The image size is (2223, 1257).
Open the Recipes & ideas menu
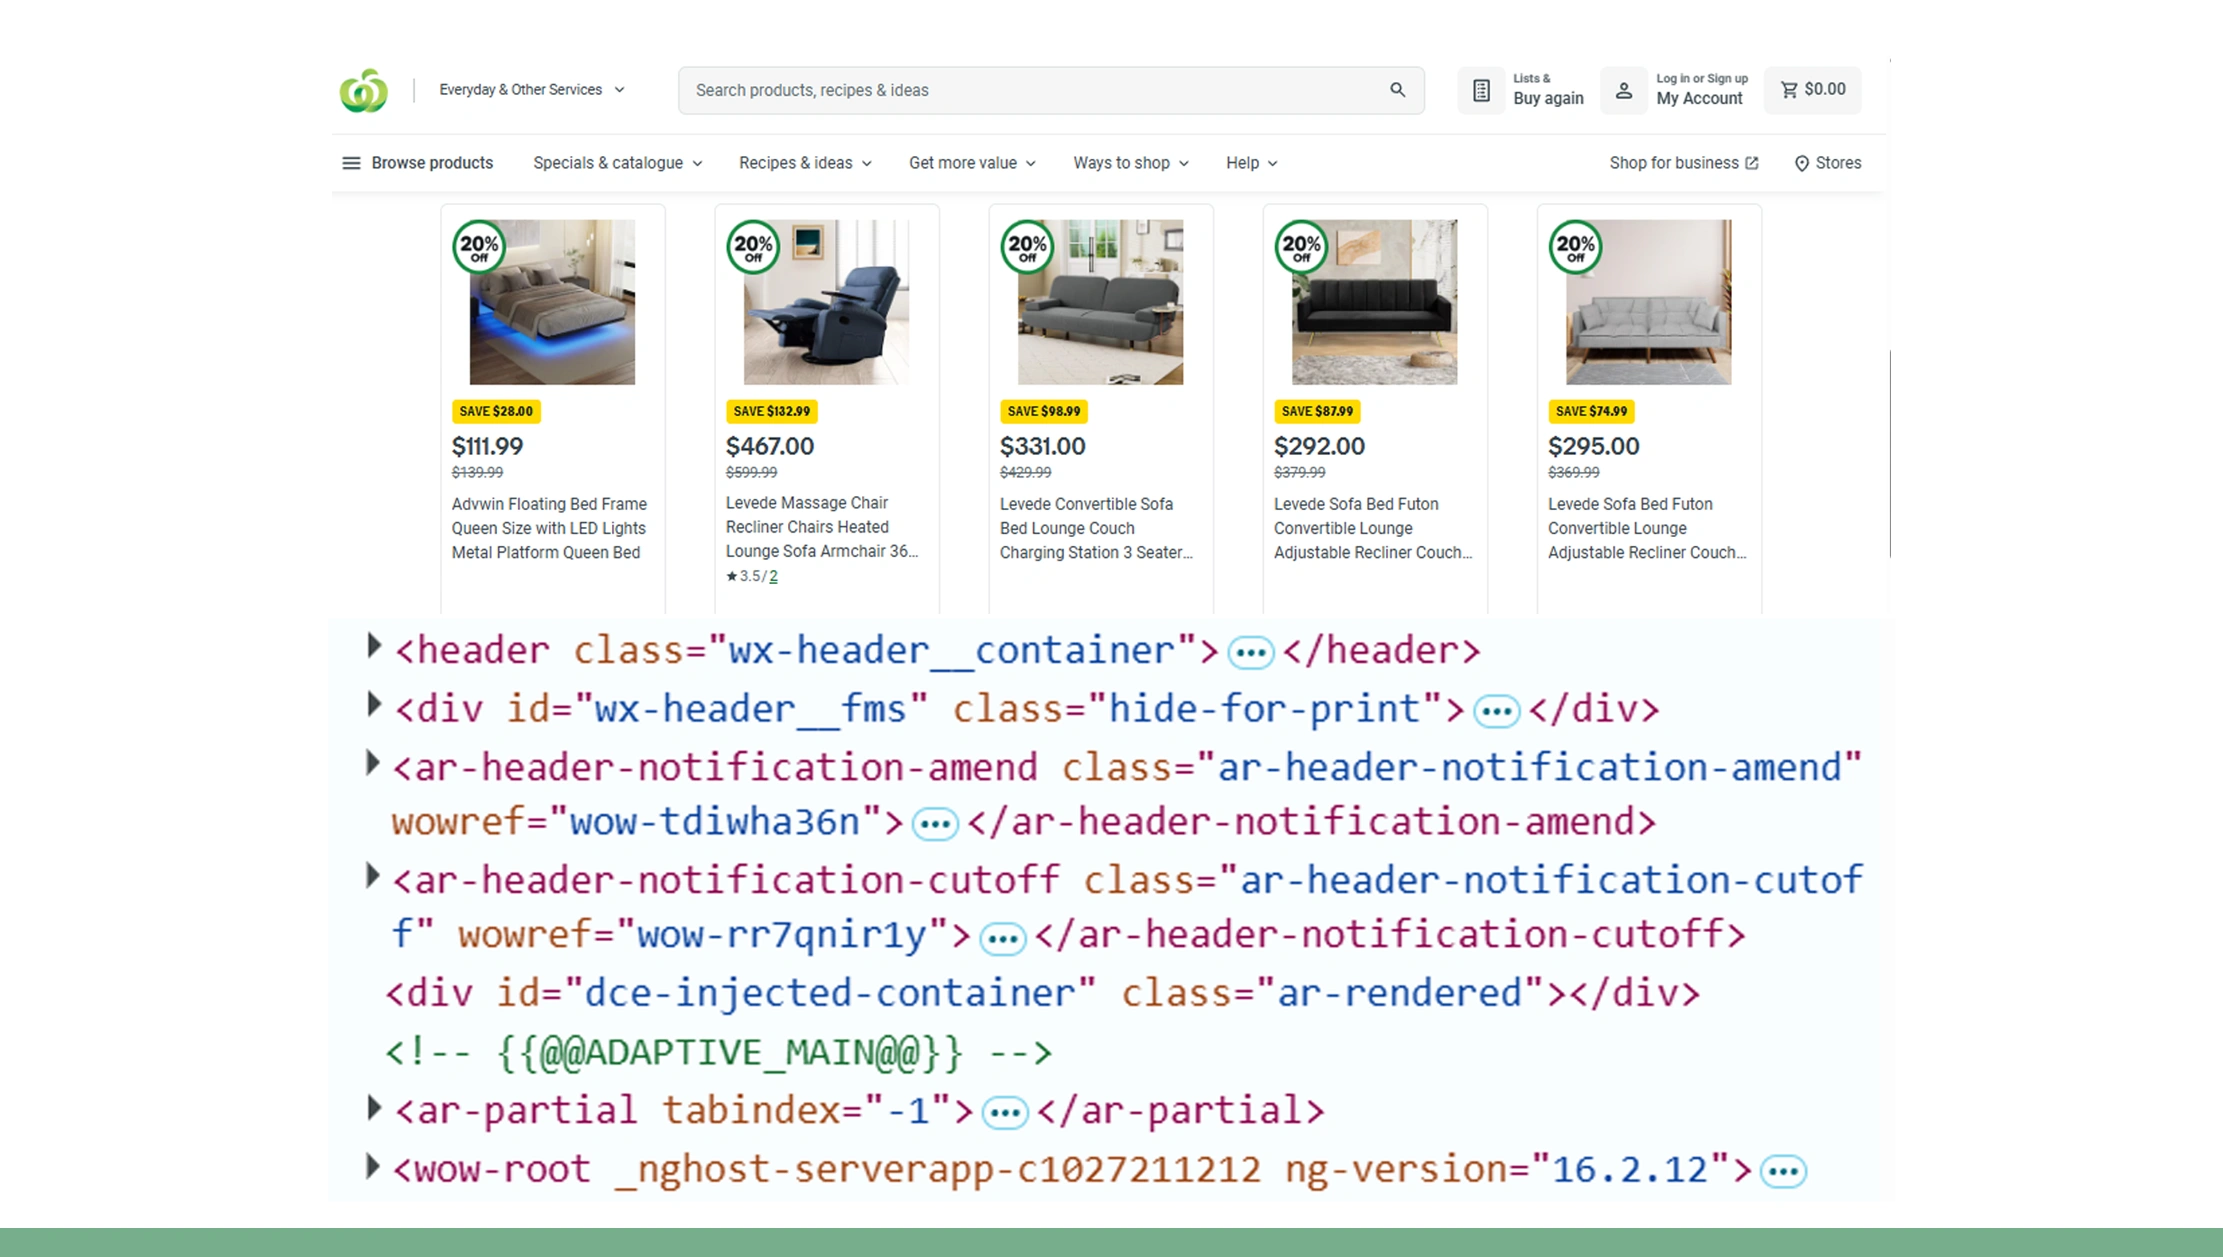[x=805, y=163]
